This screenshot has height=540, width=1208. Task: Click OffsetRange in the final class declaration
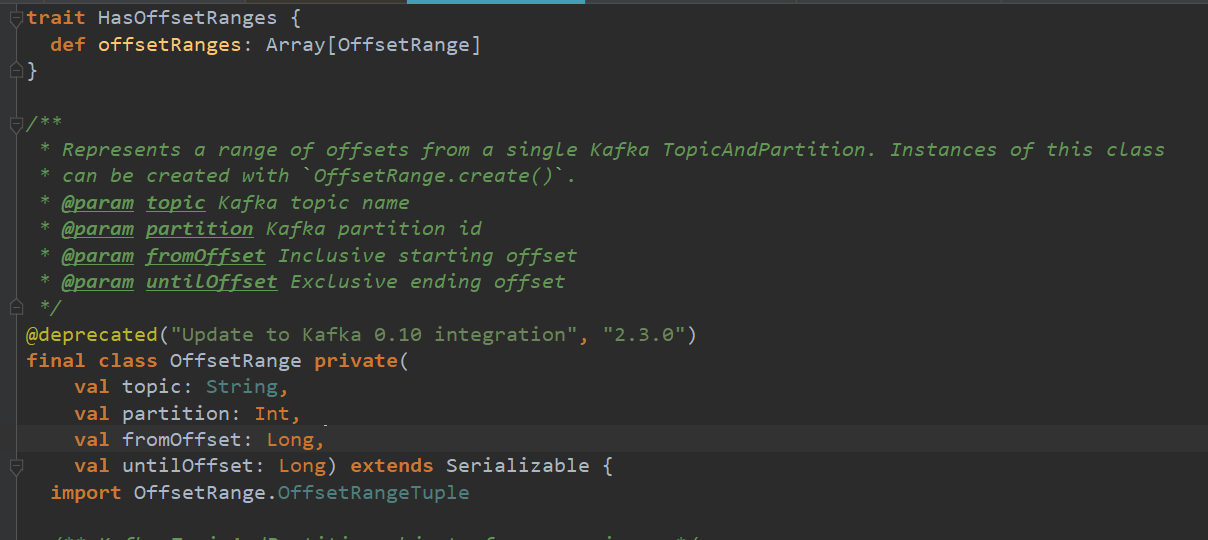(235, 360)
